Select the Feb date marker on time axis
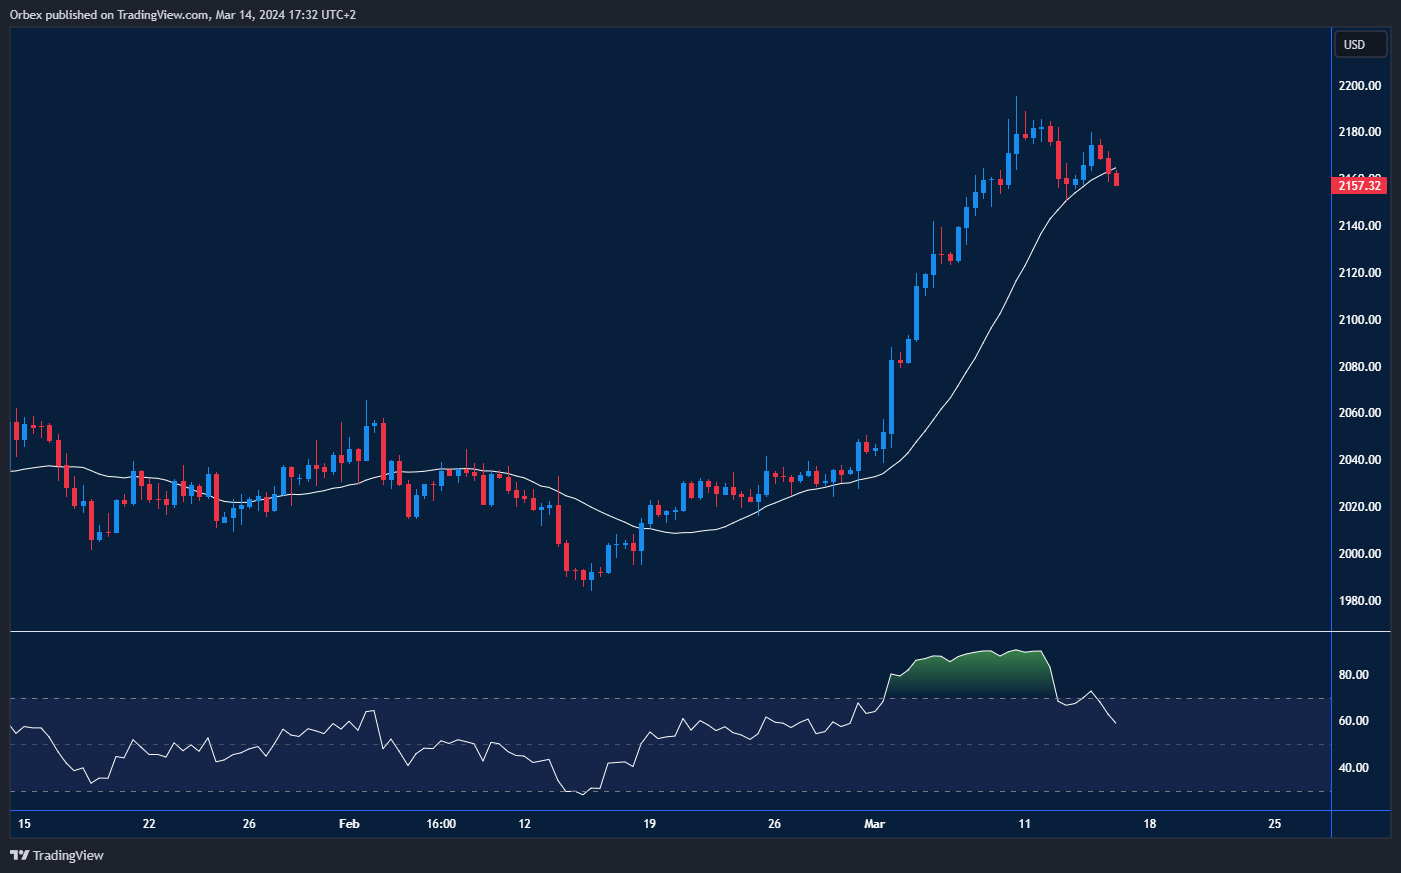1401x873 pixels. pyautogui.click(x=349, y=824)
